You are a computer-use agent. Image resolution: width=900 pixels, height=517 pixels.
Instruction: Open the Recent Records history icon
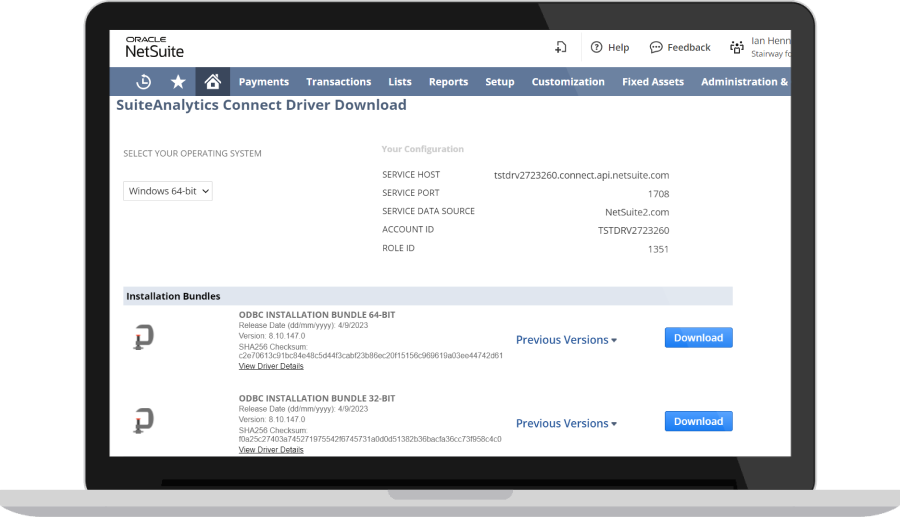143,82
